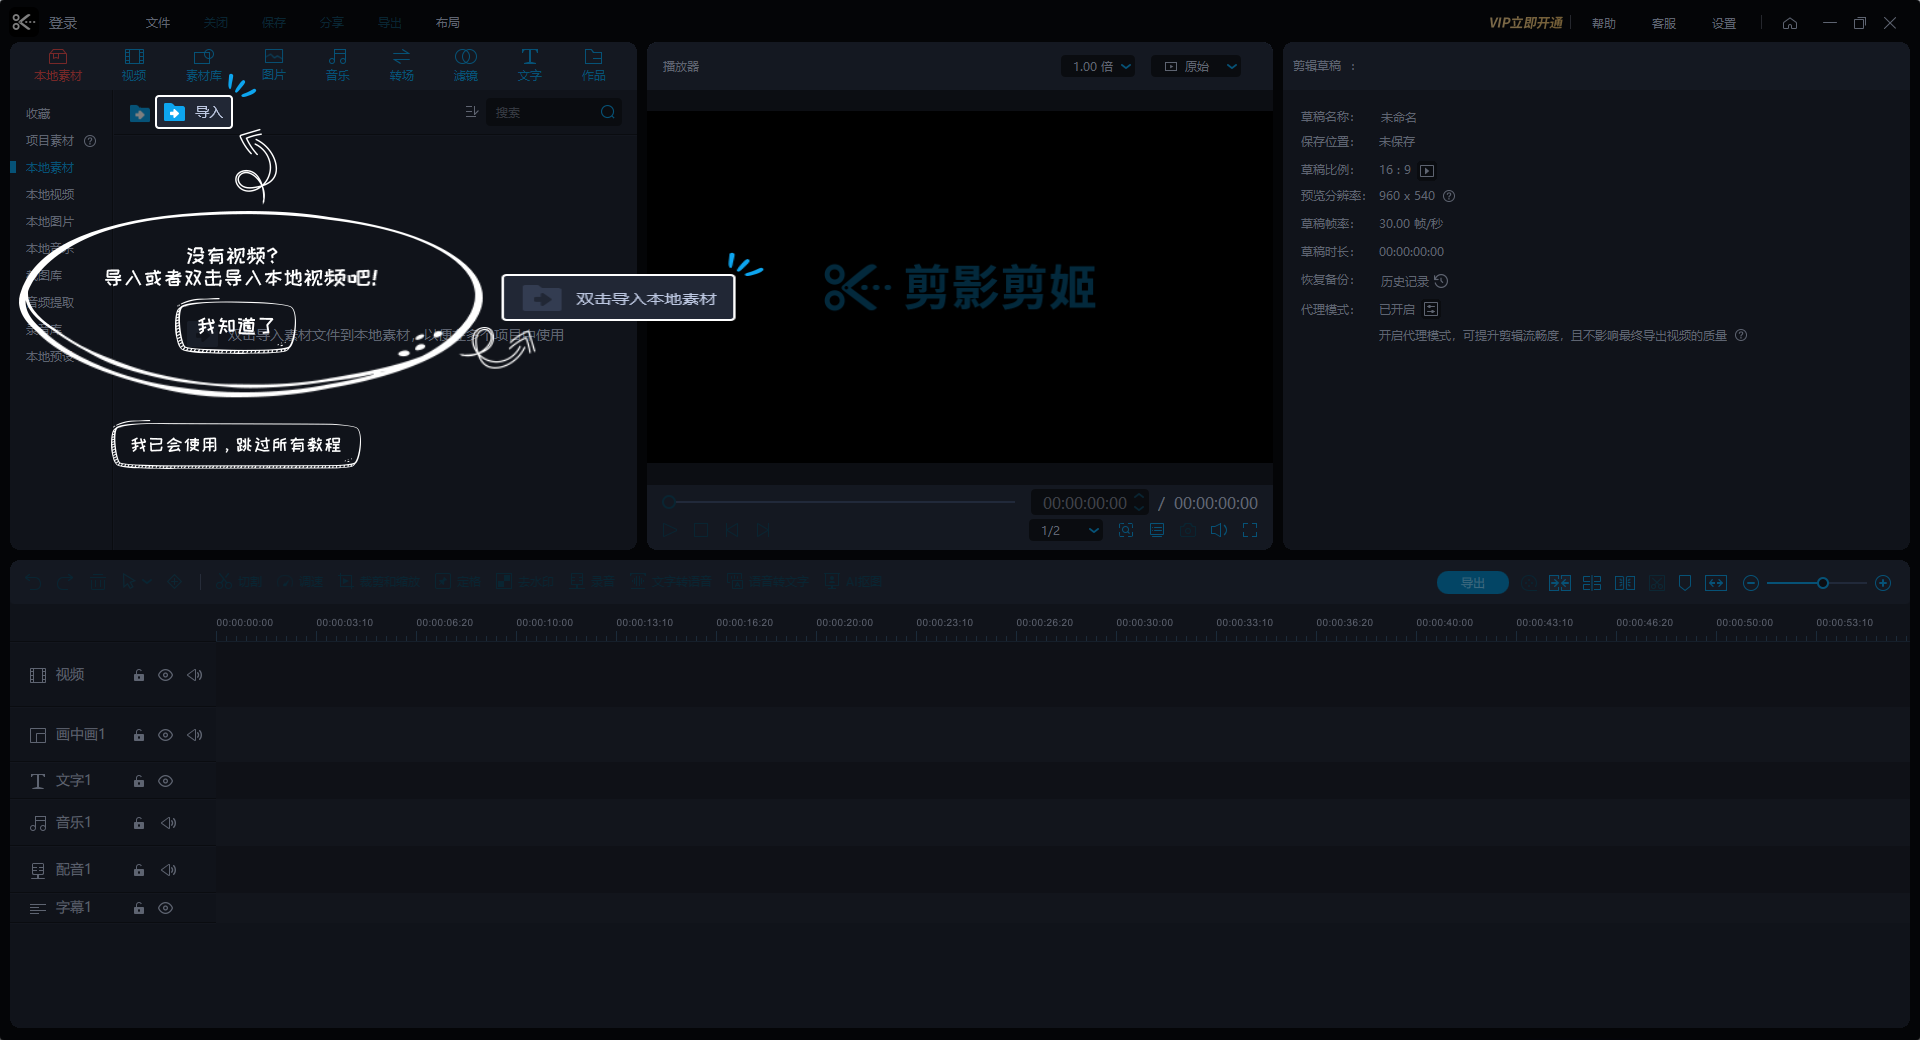Click the player progress slider handle

coord(669,502)
